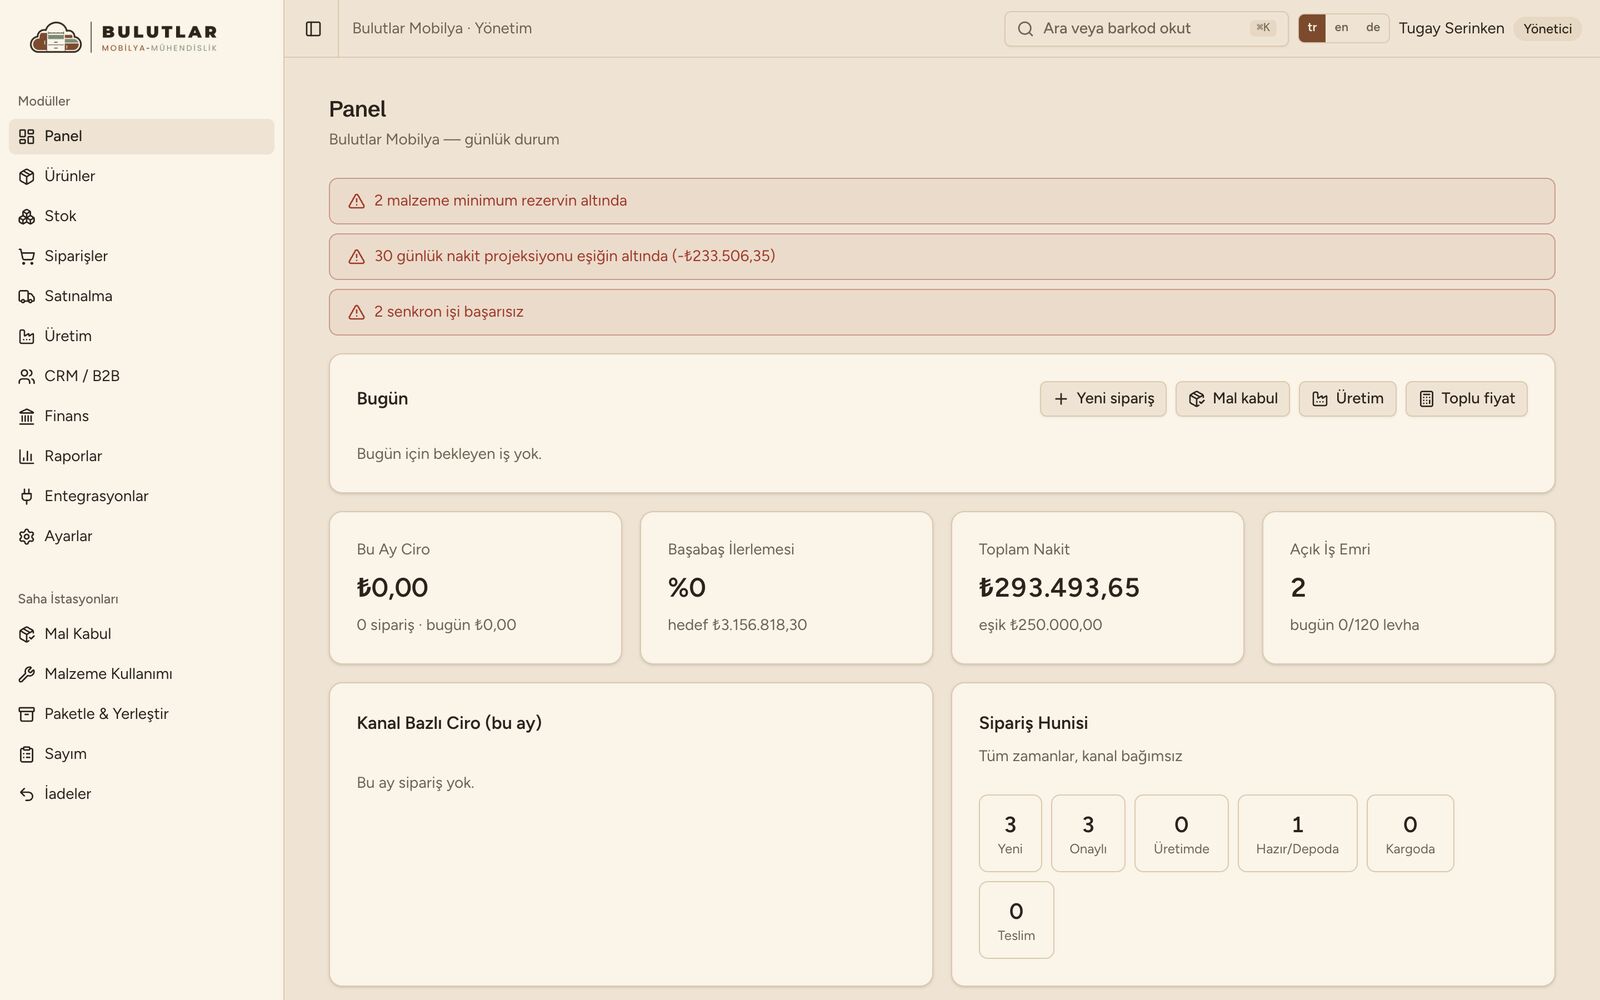Click the Açık İş Emri card

click(1408, 588)
